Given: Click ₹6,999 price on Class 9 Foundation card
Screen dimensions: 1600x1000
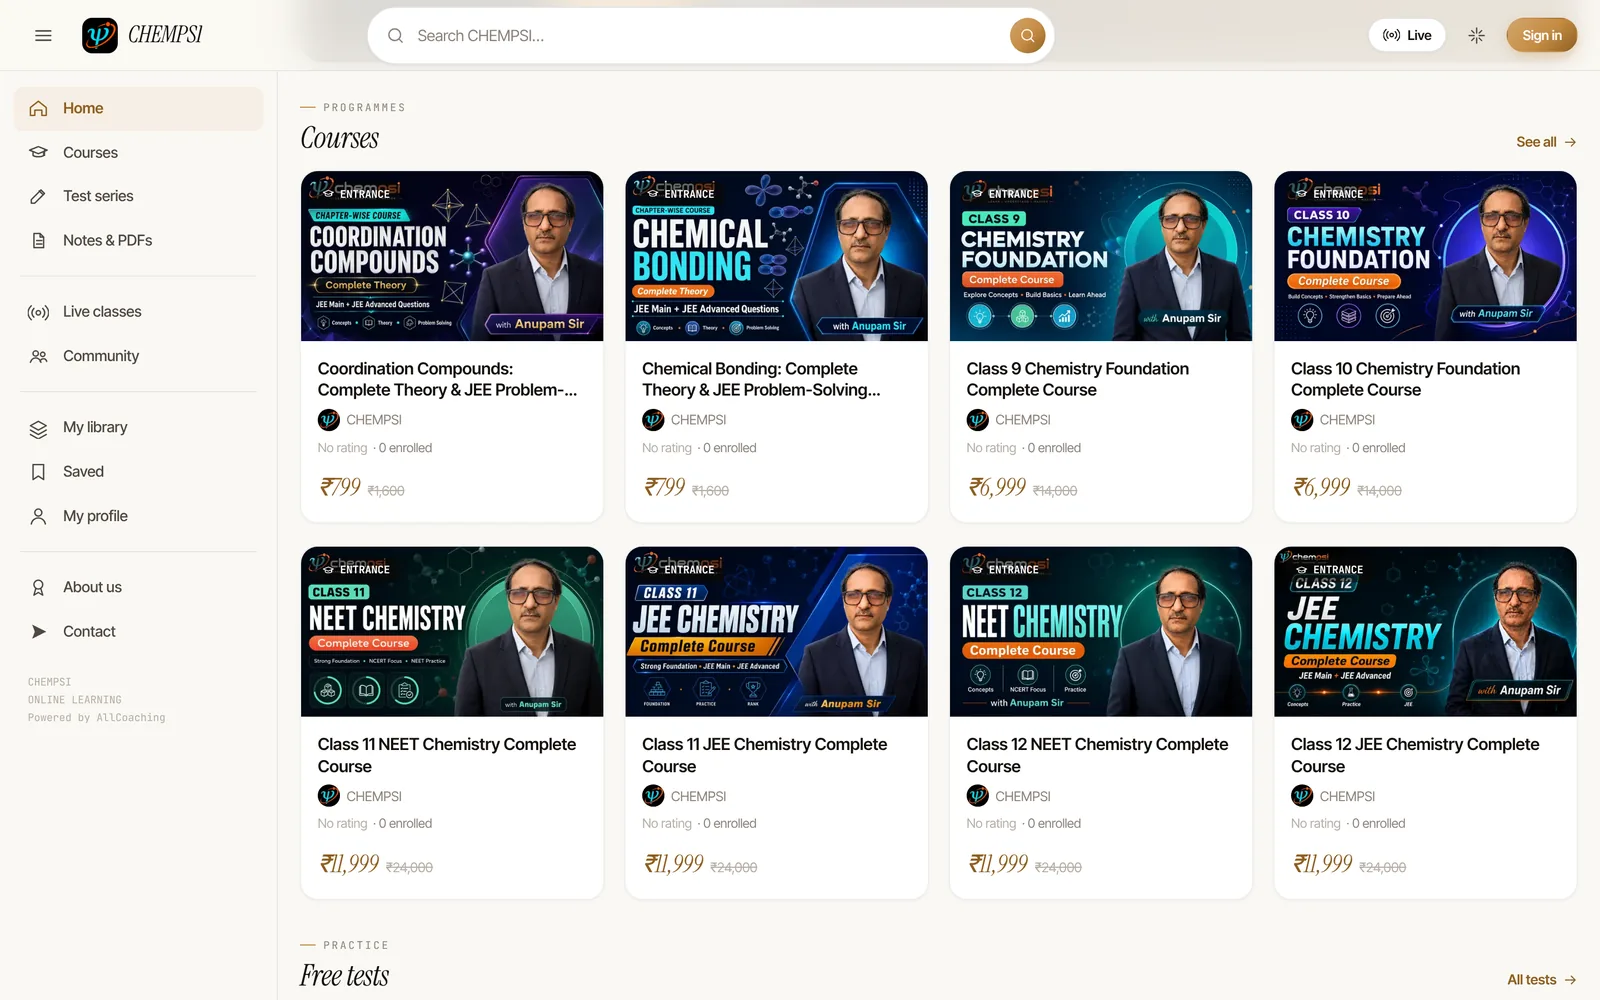Looking at the screenshot, I should click(997, 487).
